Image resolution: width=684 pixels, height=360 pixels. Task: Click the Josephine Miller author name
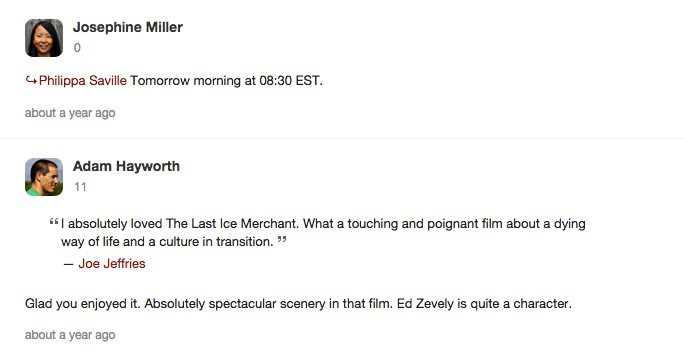coord(128,27)
